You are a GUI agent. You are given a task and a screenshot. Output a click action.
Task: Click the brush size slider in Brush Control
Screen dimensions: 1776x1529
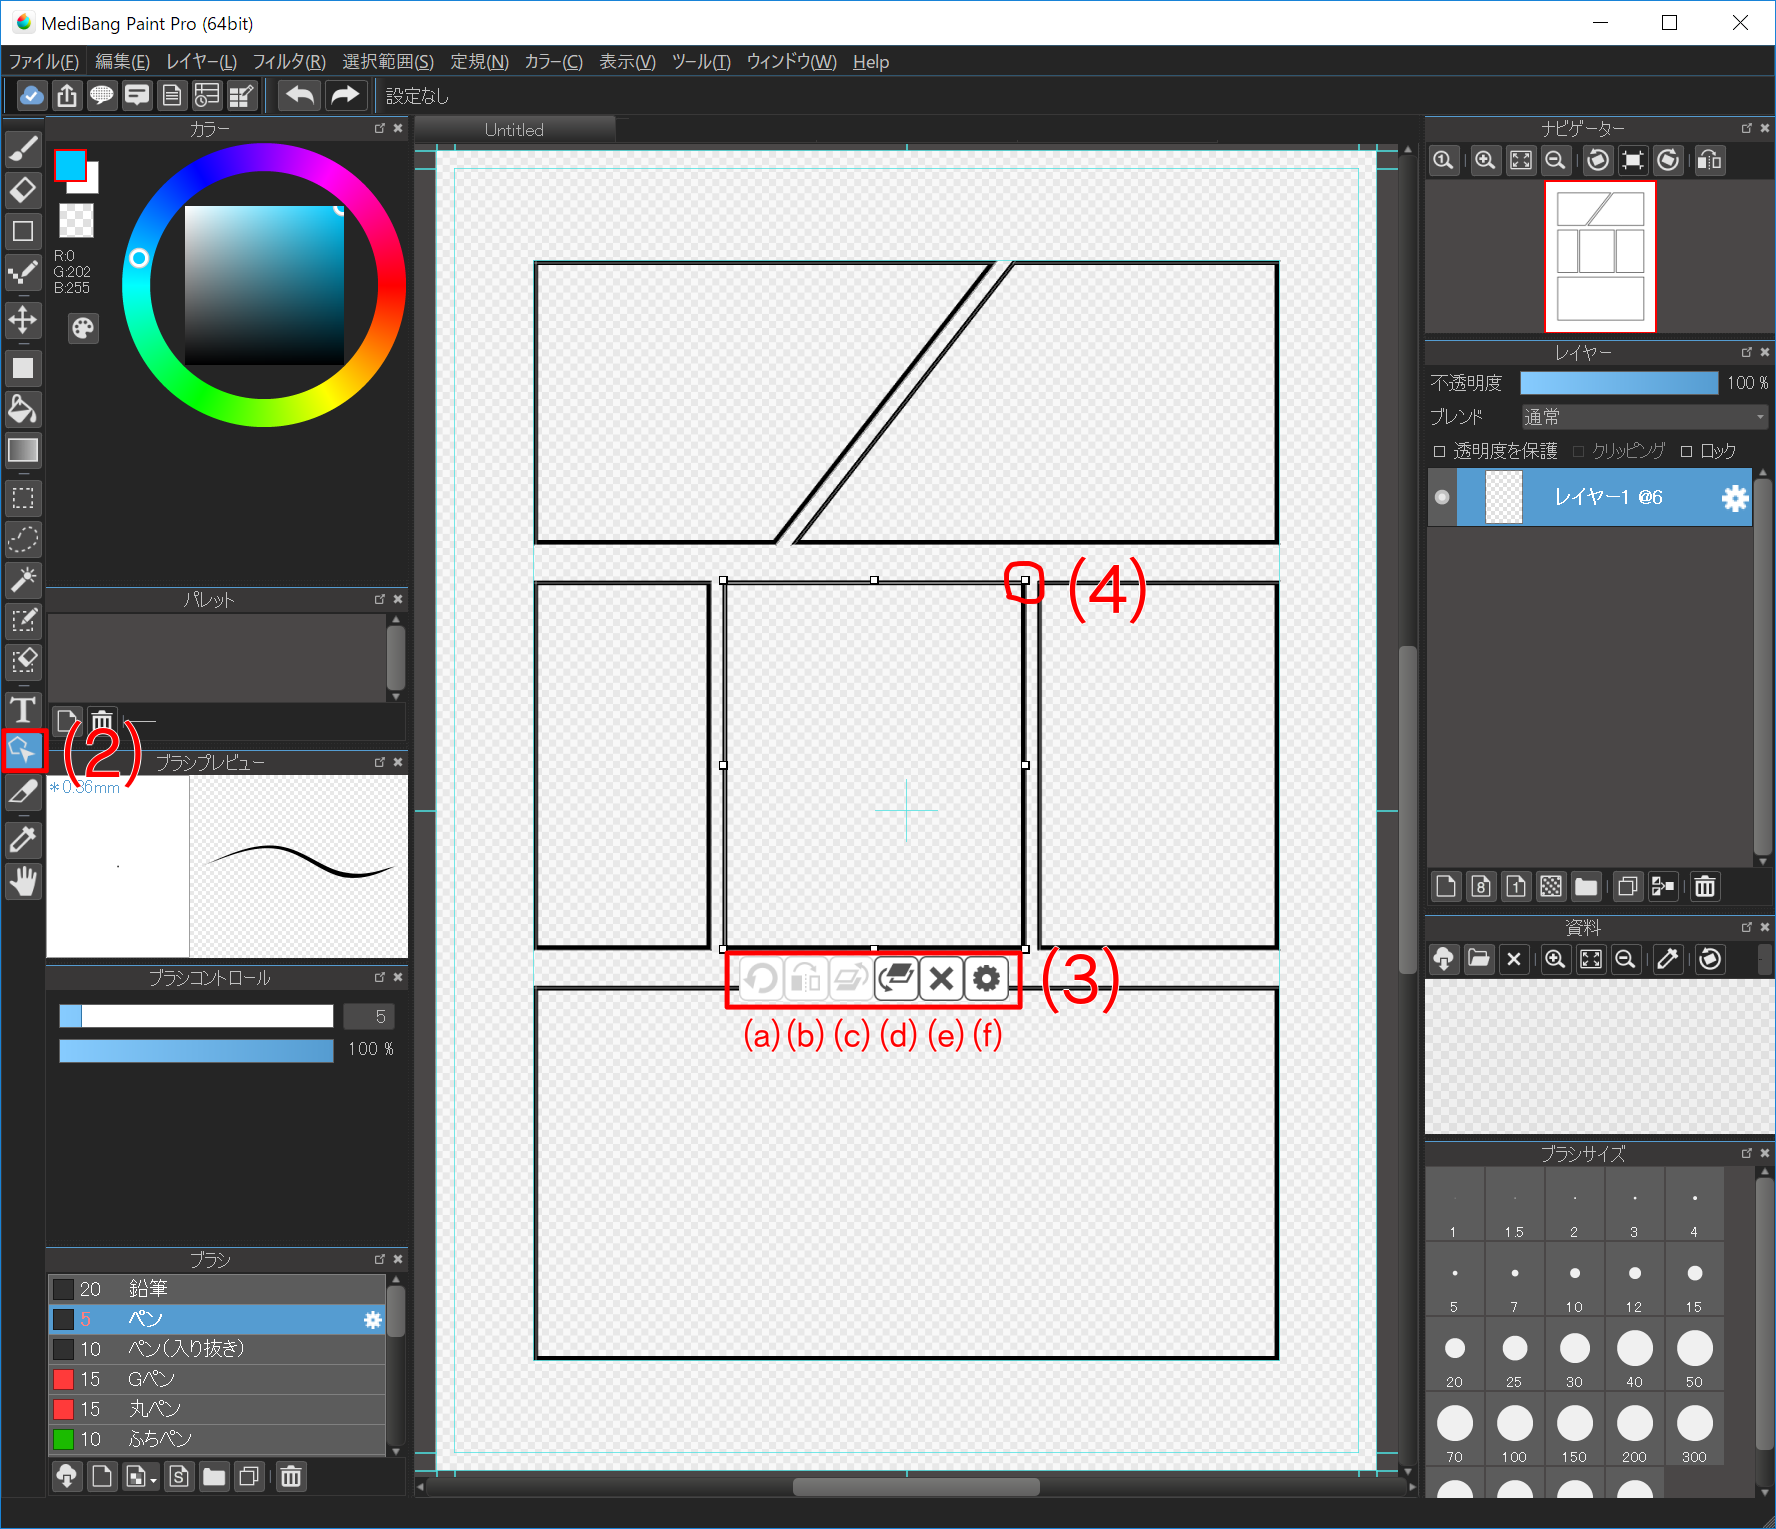(x=196, y=1016)
